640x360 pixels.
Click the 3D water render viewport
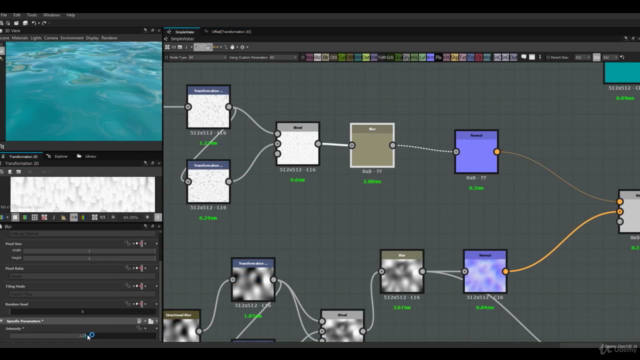[84, 91]
